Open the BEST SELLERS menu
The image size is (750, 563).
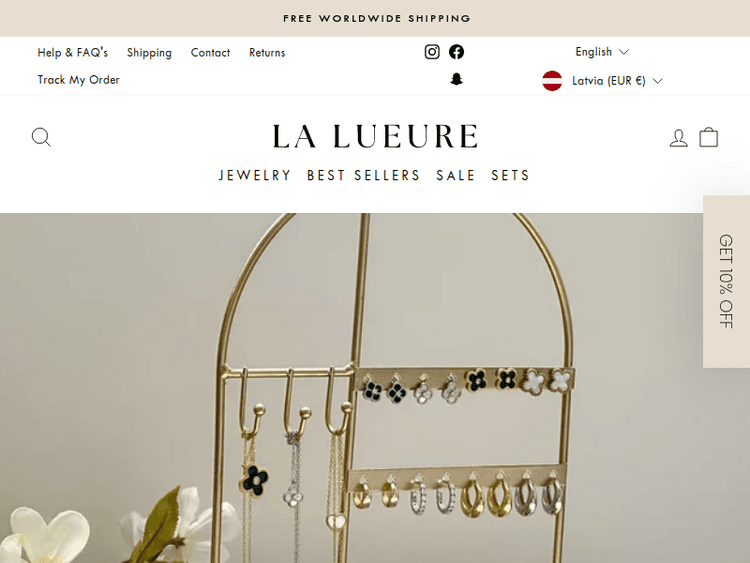point(363,176)
